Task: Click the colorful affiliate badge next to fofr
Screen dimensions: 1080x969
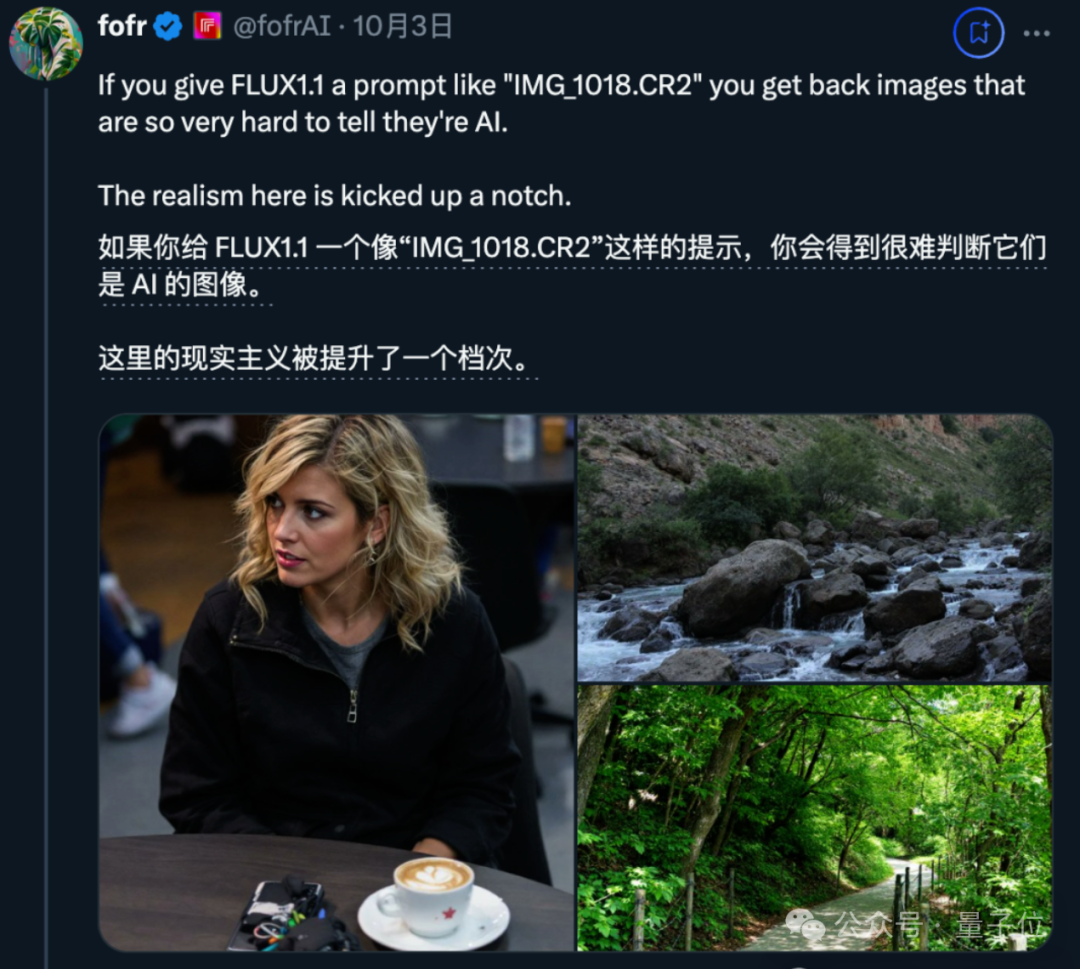Action: [207, 27]
